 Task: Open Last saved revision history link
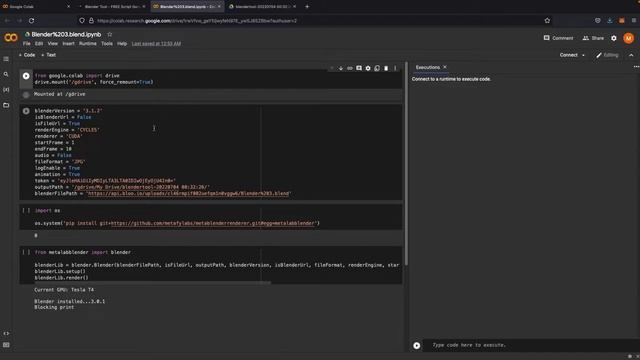156,44
